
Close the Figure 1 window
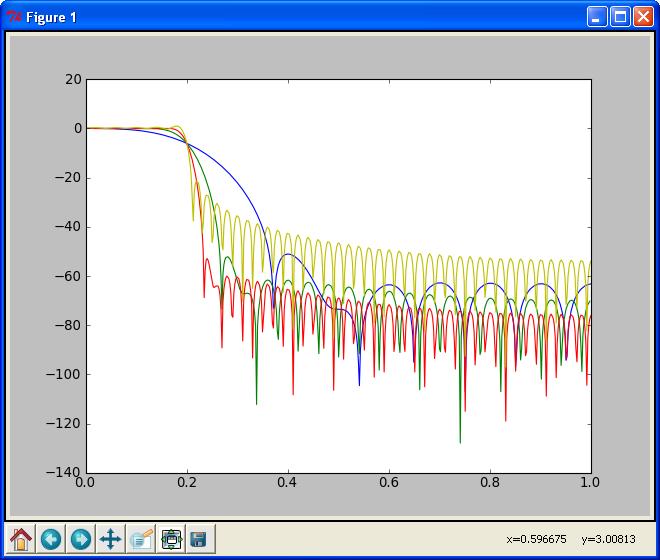coord(642,17)
